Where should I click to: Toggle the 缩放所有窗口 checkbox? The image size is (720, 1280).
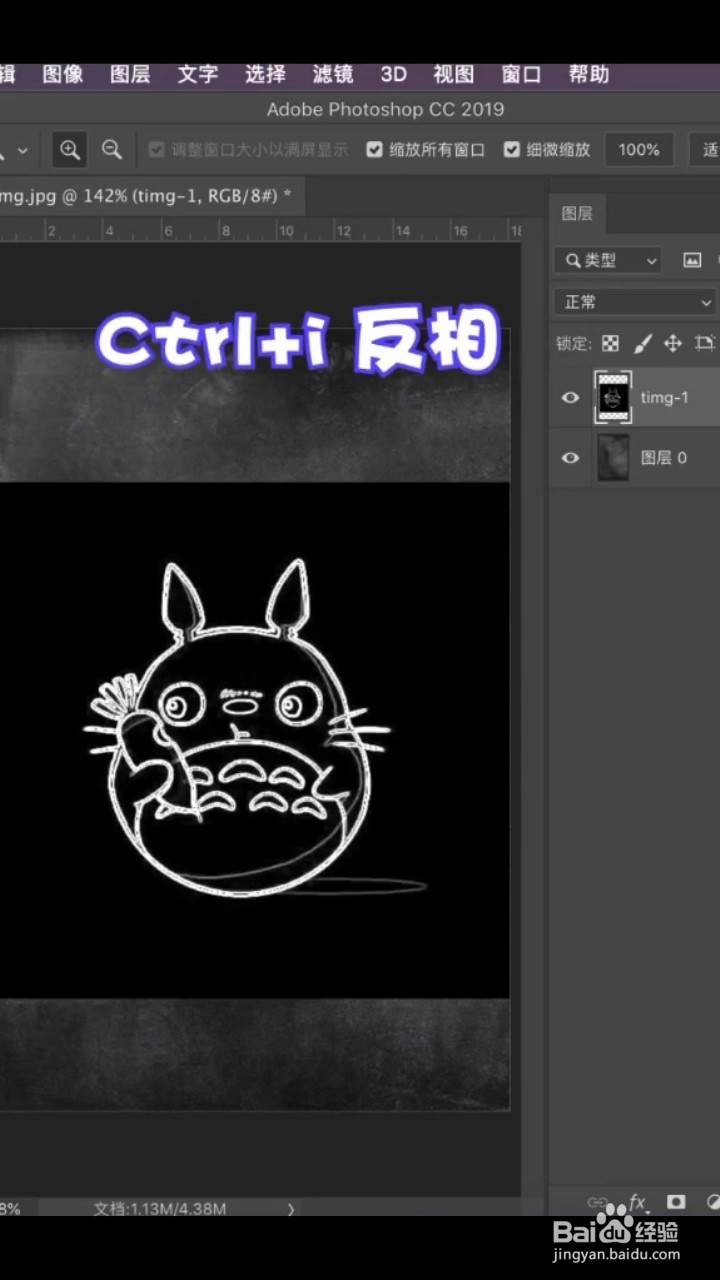pyautogui.click(x=375, y=150)
